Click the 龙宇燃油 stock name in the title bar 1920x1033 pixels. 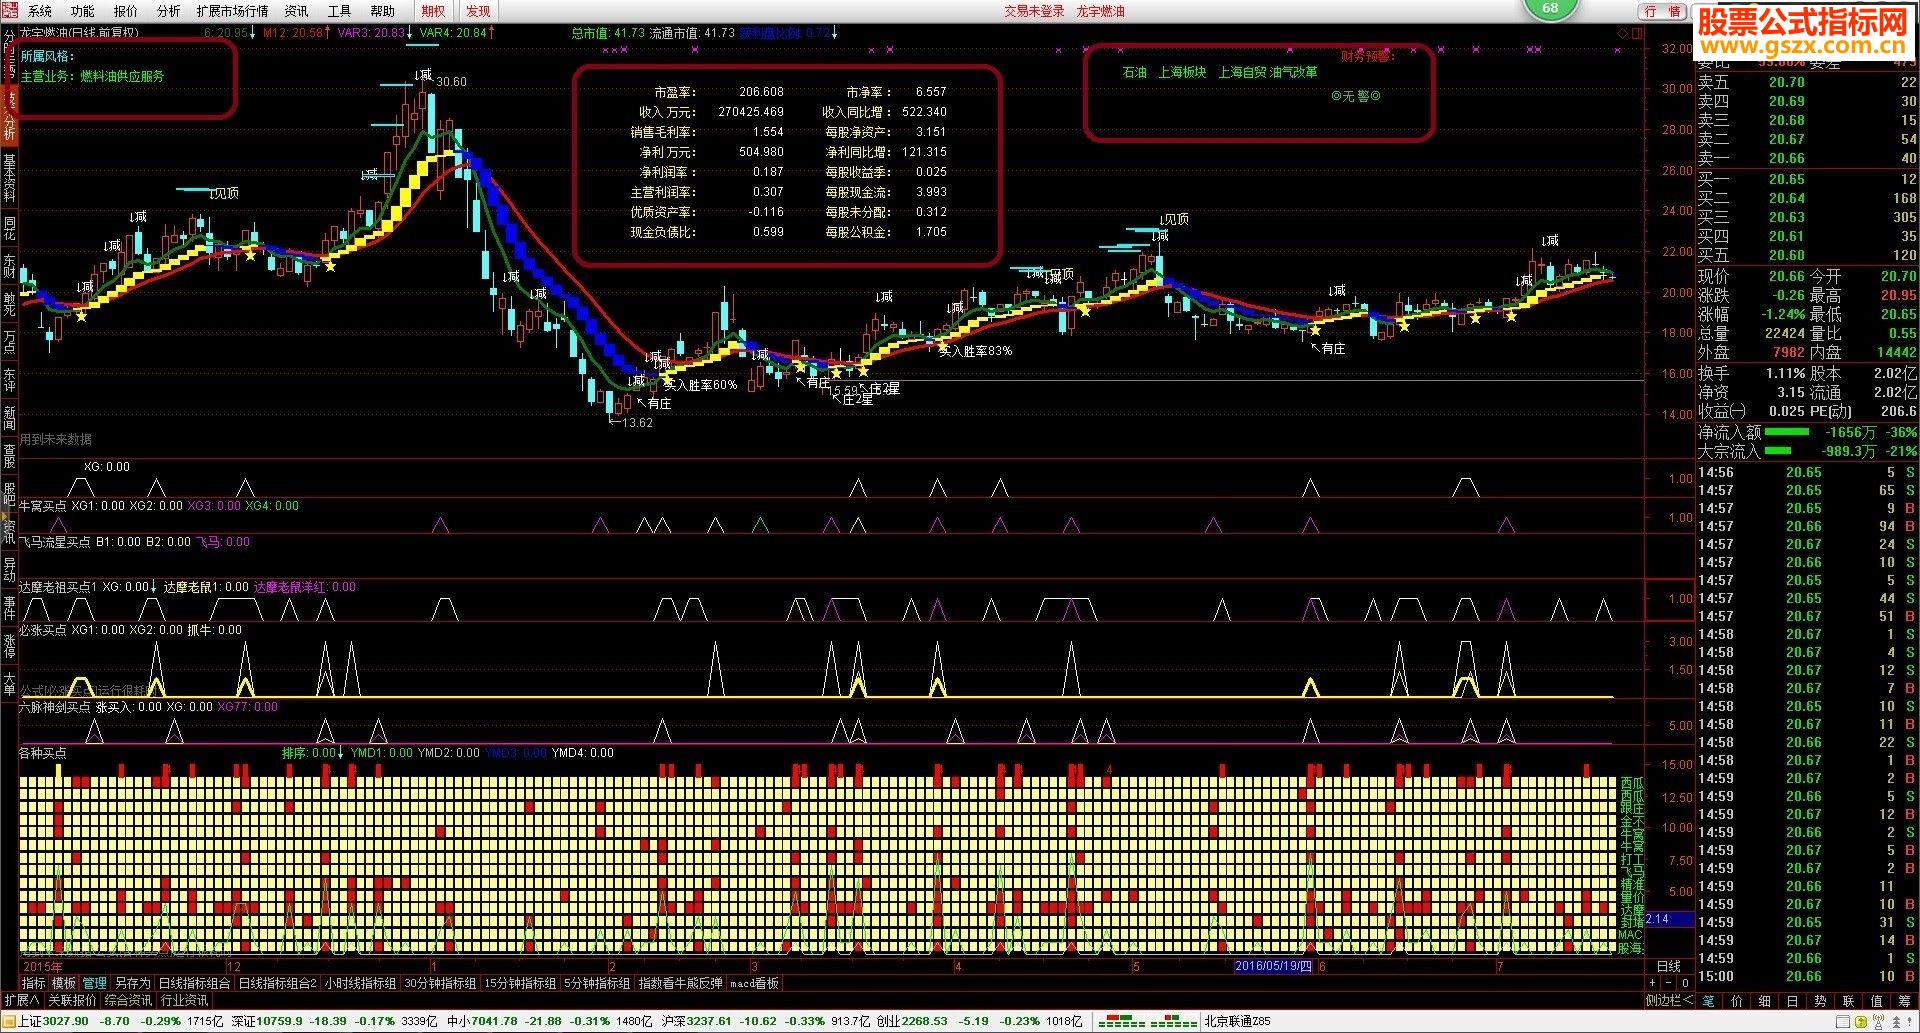tap(1100, 11)
